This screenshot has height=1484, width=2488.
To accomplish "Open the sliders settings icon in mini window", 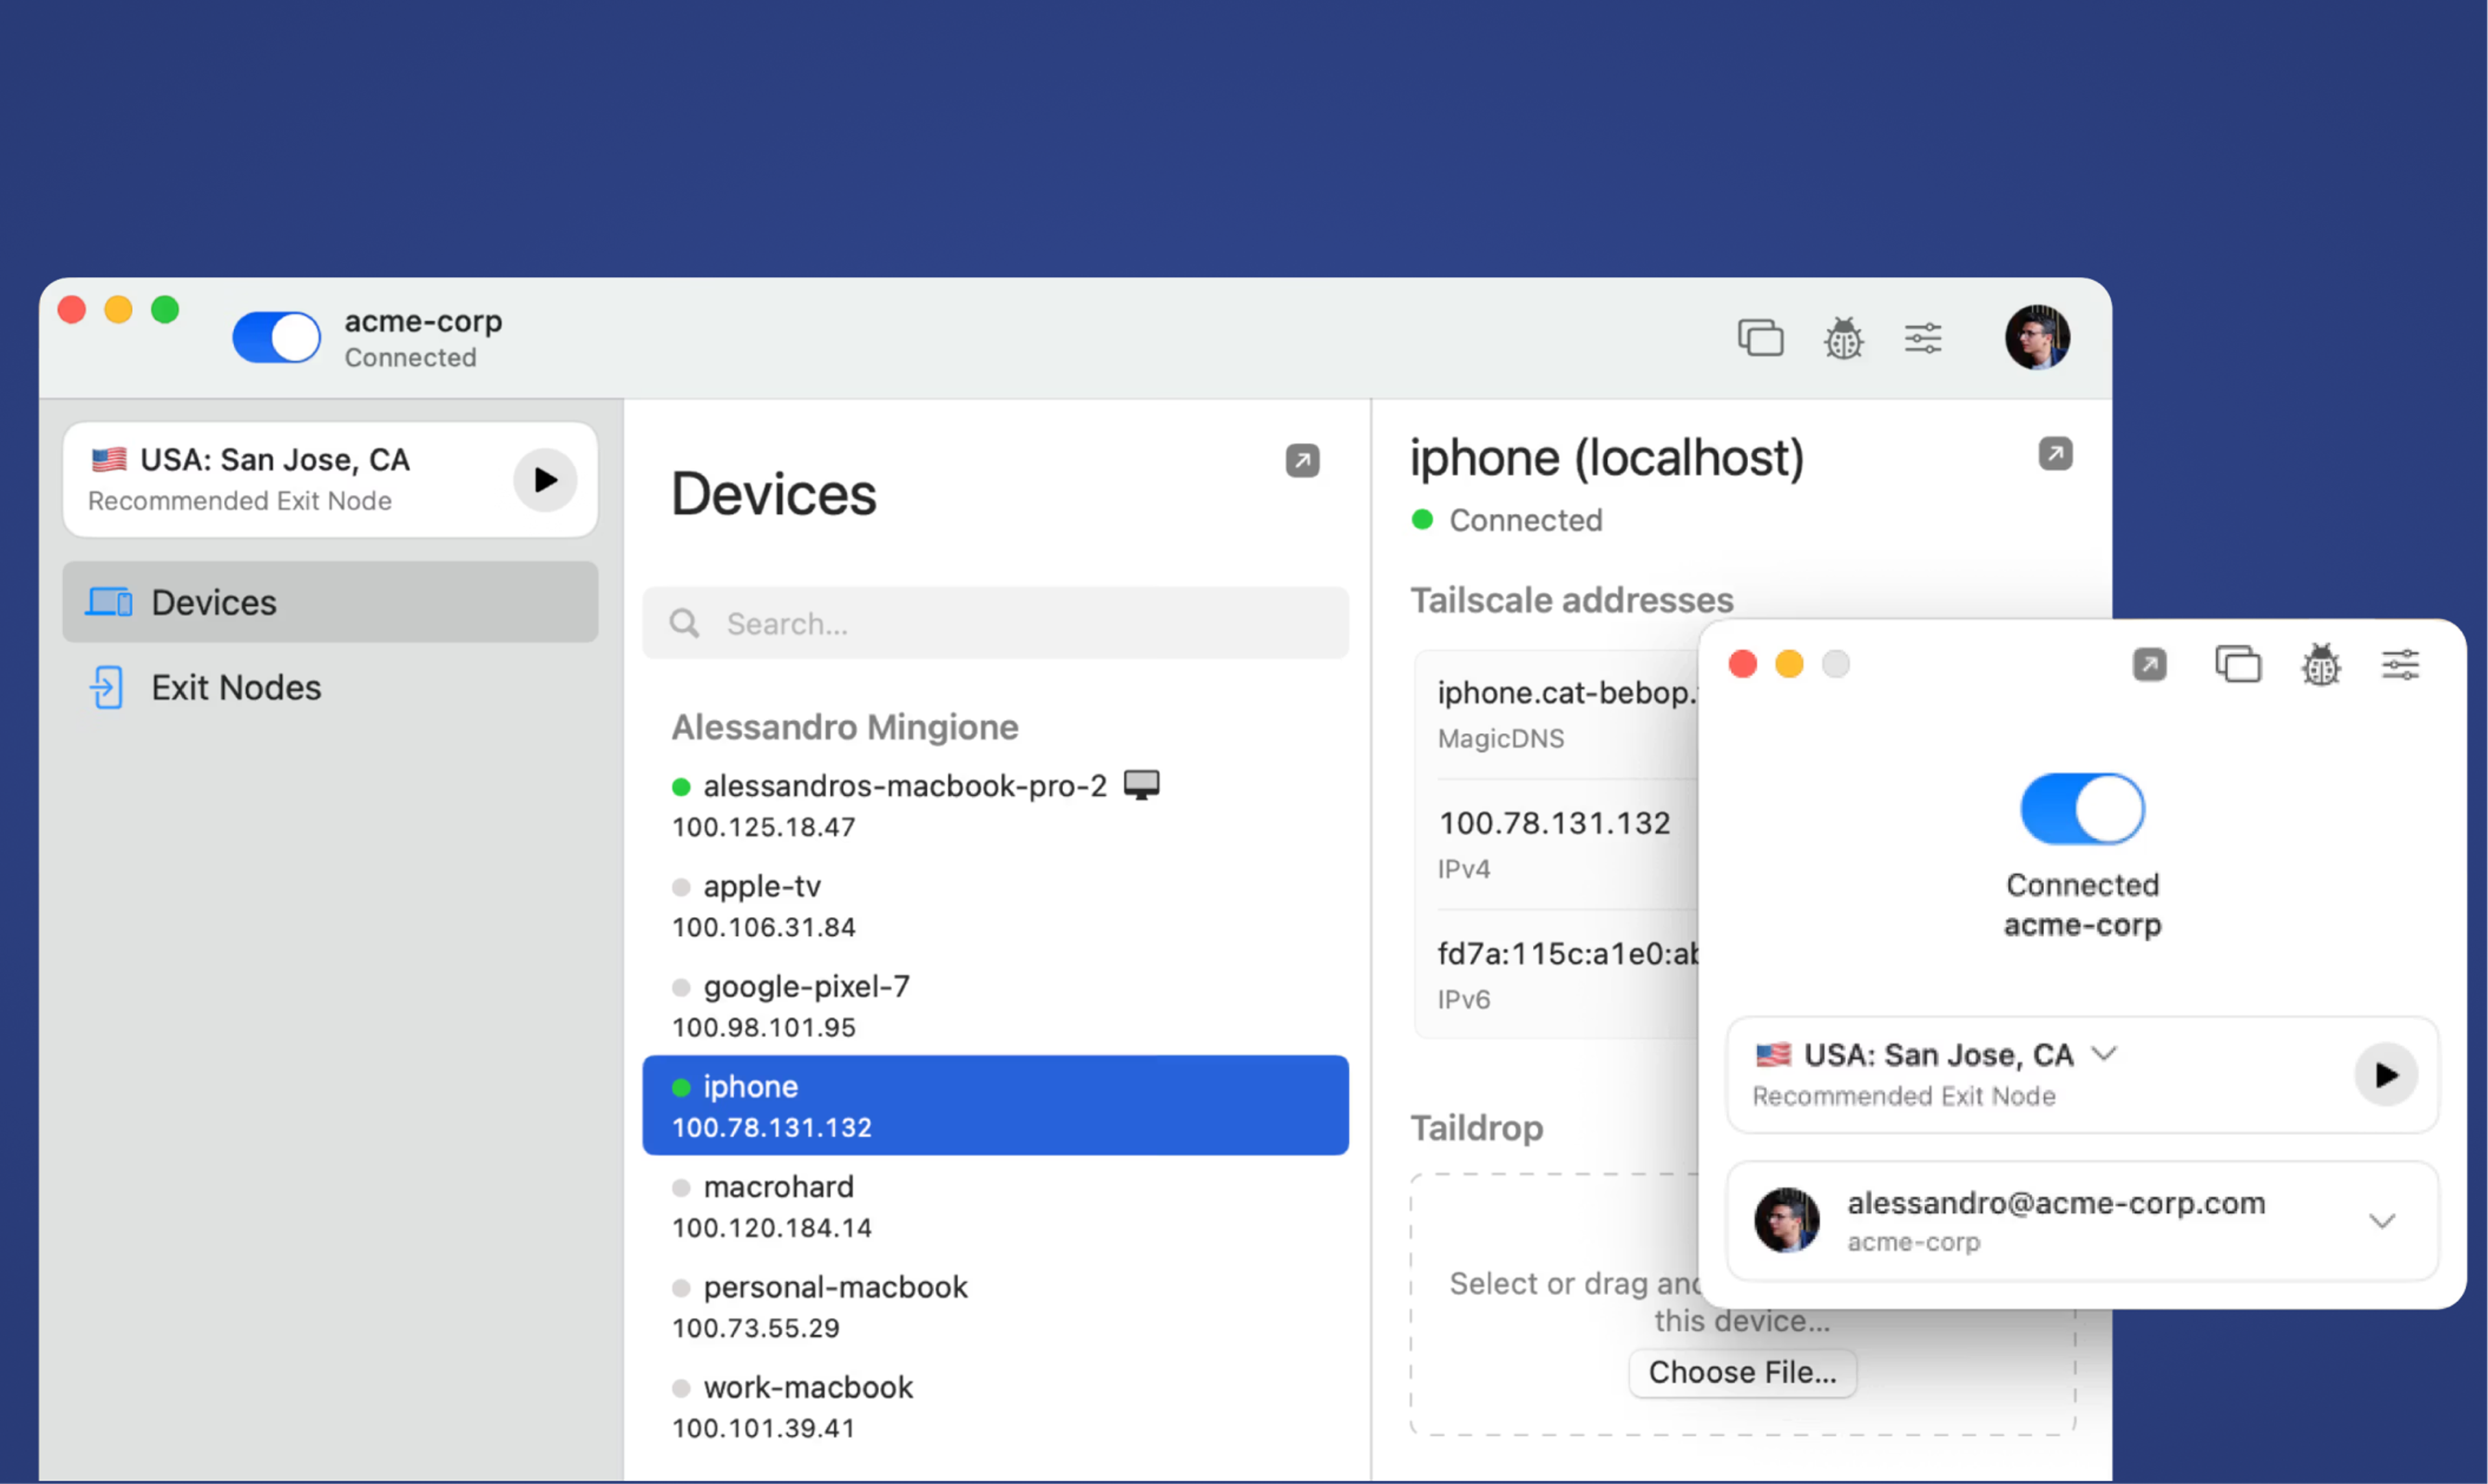I will point(2400,664).
